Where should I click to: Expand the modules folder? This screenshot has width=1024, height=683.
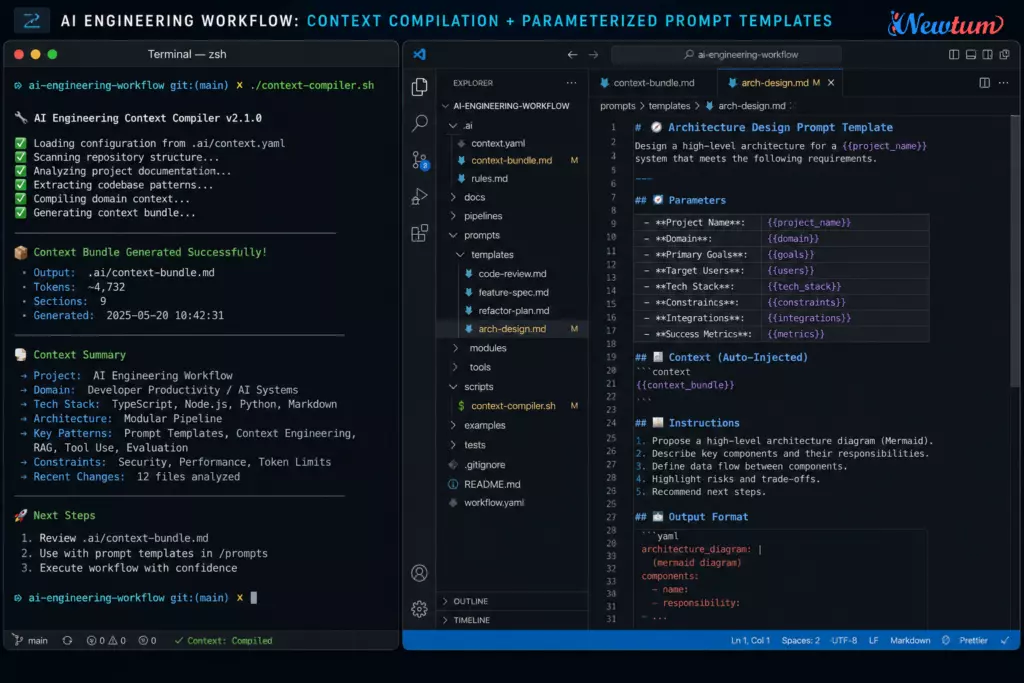pyautogui.click(x=455, y=348)
